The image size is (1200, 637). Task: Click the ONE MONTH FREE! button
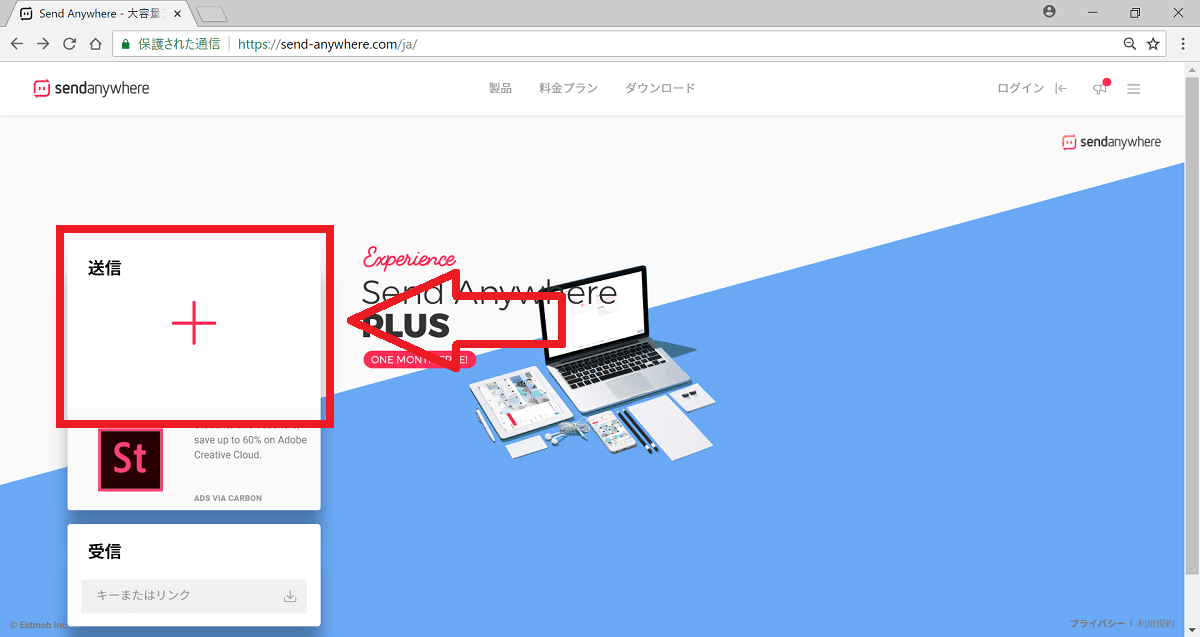(418, 359)
